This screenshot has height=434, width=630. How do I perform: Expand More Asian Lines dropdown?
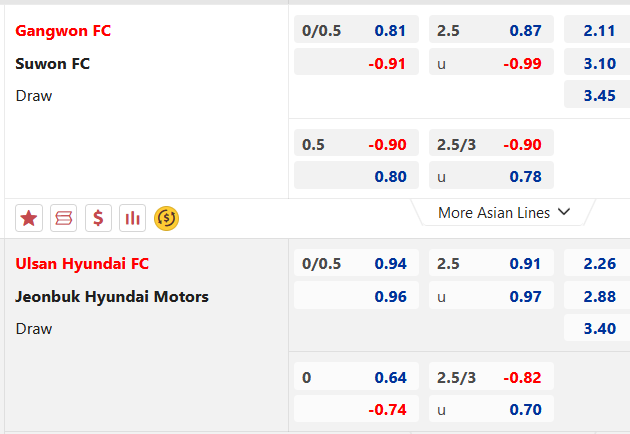click(503, 212)
